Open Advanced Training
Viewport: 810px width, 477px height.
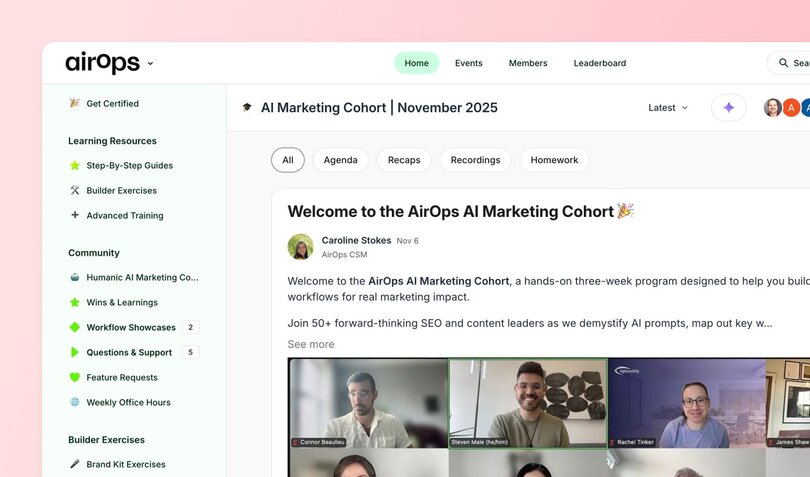(125, 216)
